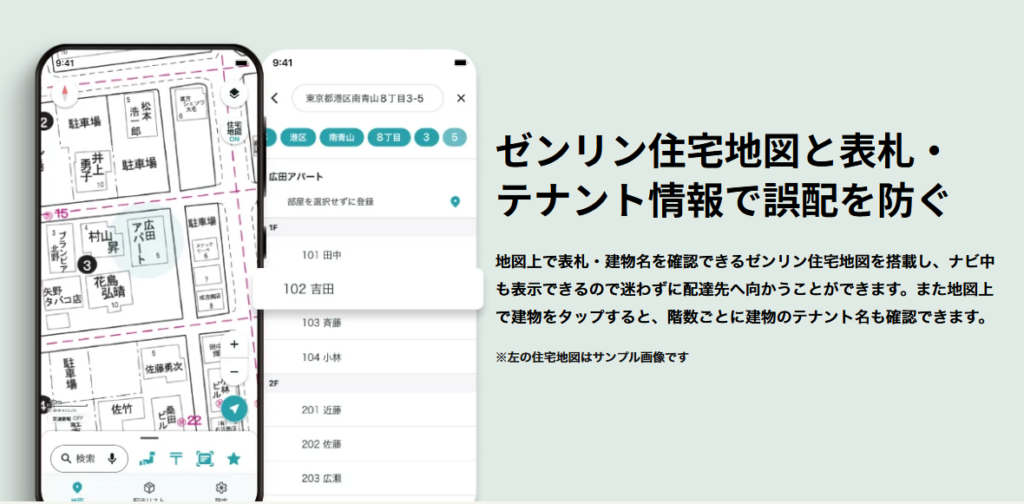Select room 202 佐藤
The height and width of the screenshot is (504, 1024).
click(370, 444)
